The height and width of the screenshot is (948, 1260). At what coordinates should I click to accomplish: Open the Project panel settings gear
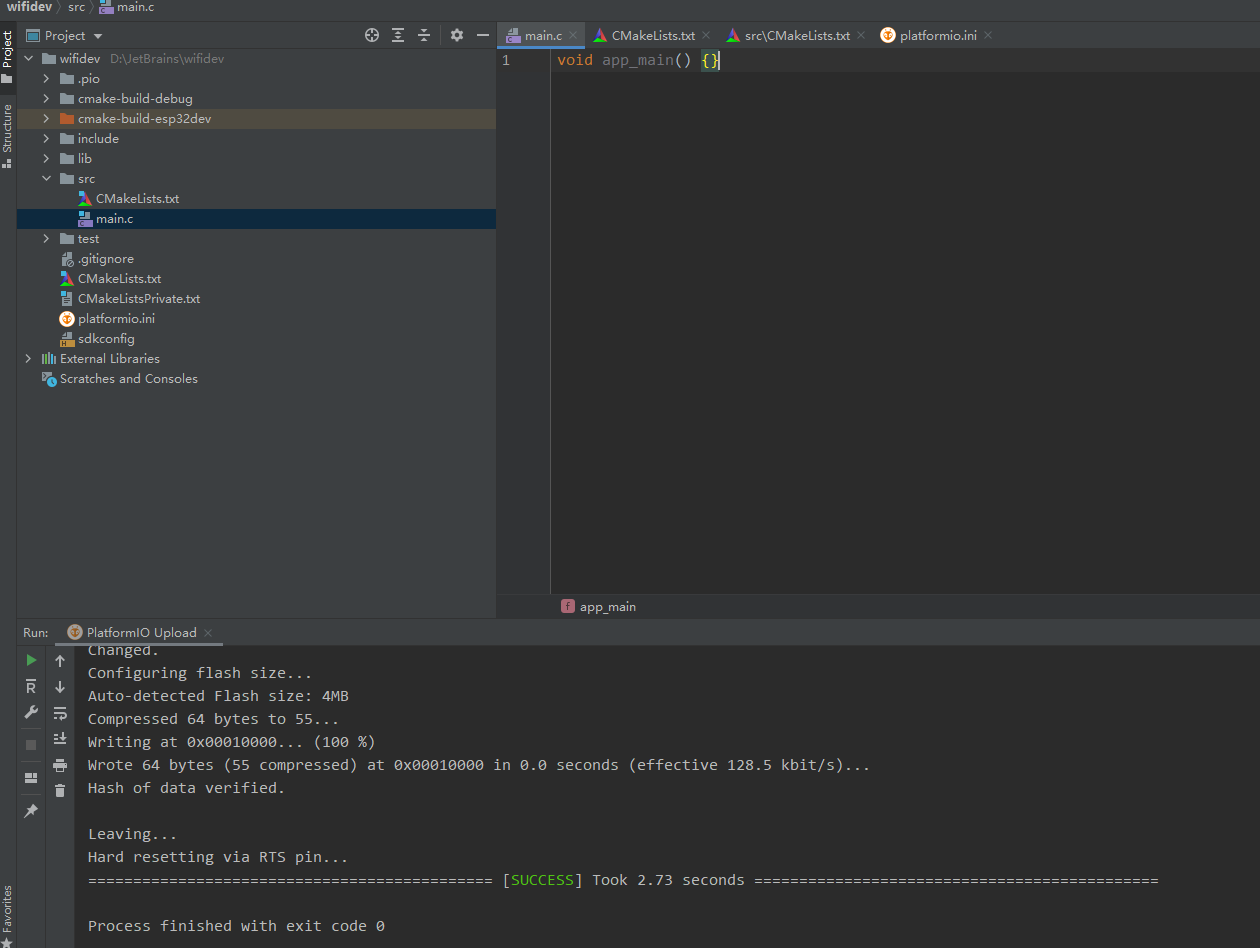[456, 35]
